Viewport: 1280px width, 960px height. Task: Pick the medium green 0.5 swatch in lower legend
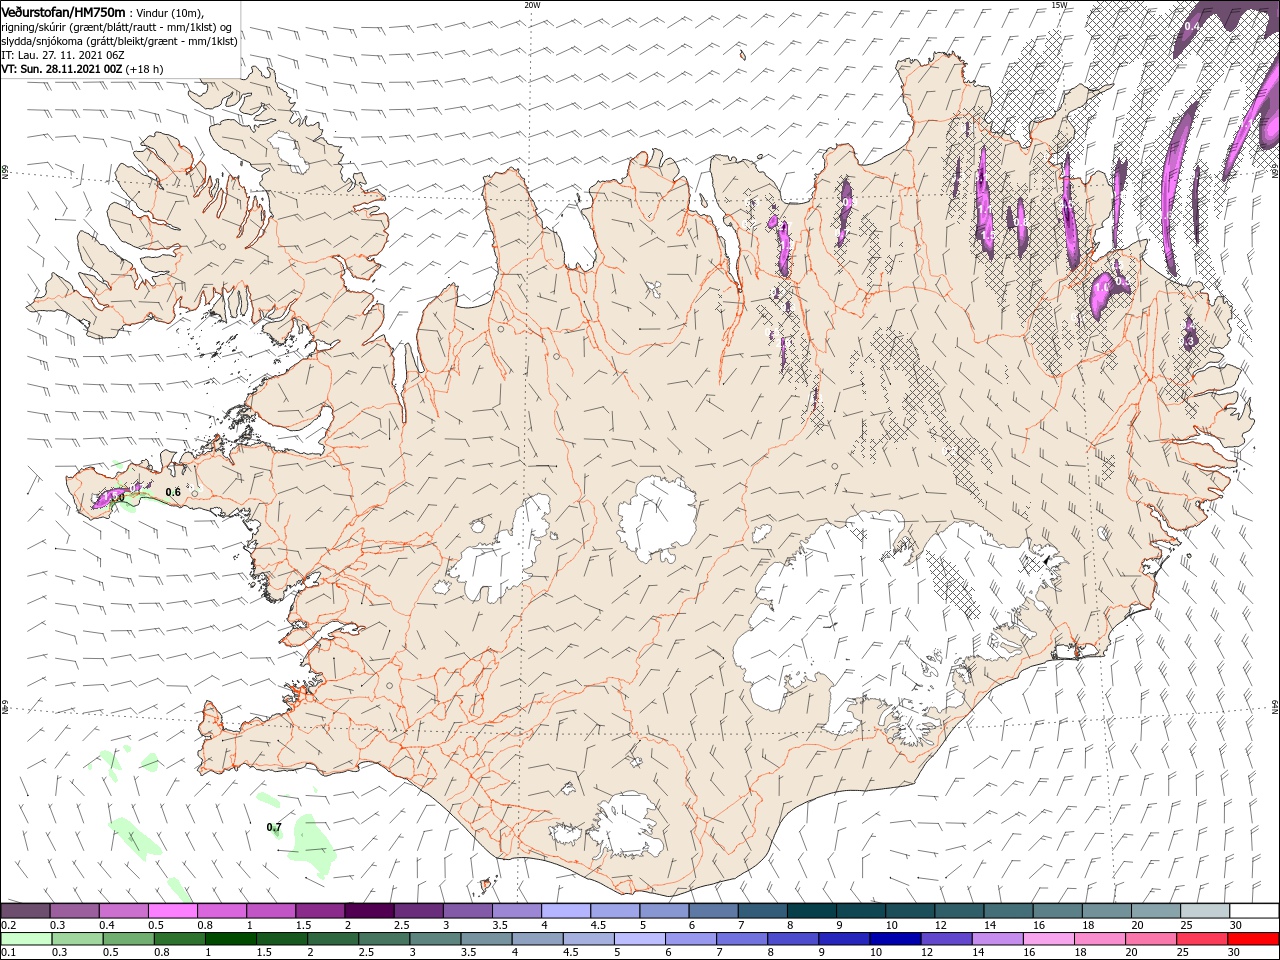[129, 939]
